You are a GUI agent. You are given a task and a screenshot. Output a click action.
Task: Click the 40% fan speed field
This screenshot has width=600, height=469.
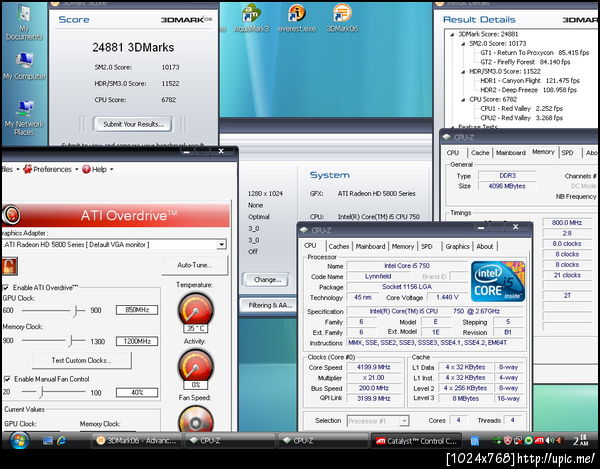(137, 392)
